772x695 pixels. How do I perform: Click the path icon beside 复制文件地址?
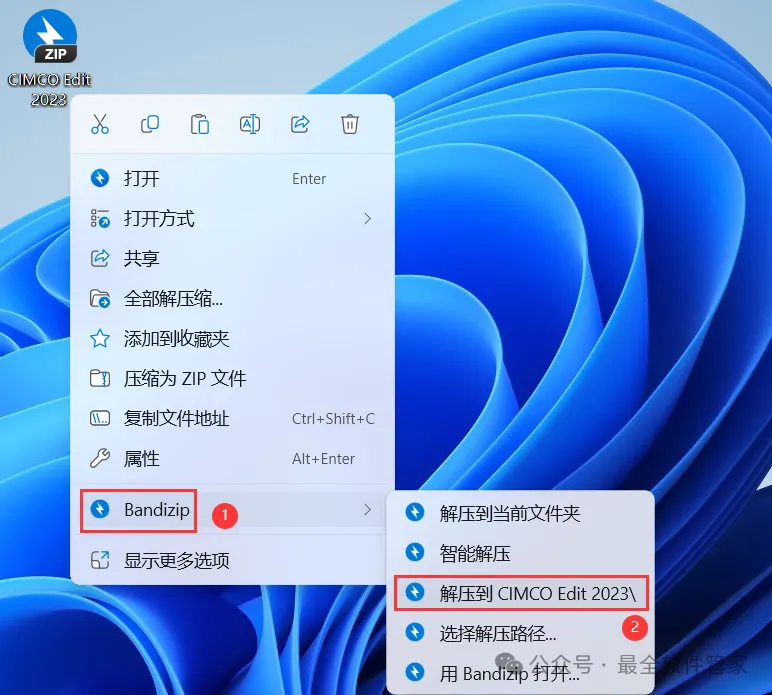tap(100, 419)
